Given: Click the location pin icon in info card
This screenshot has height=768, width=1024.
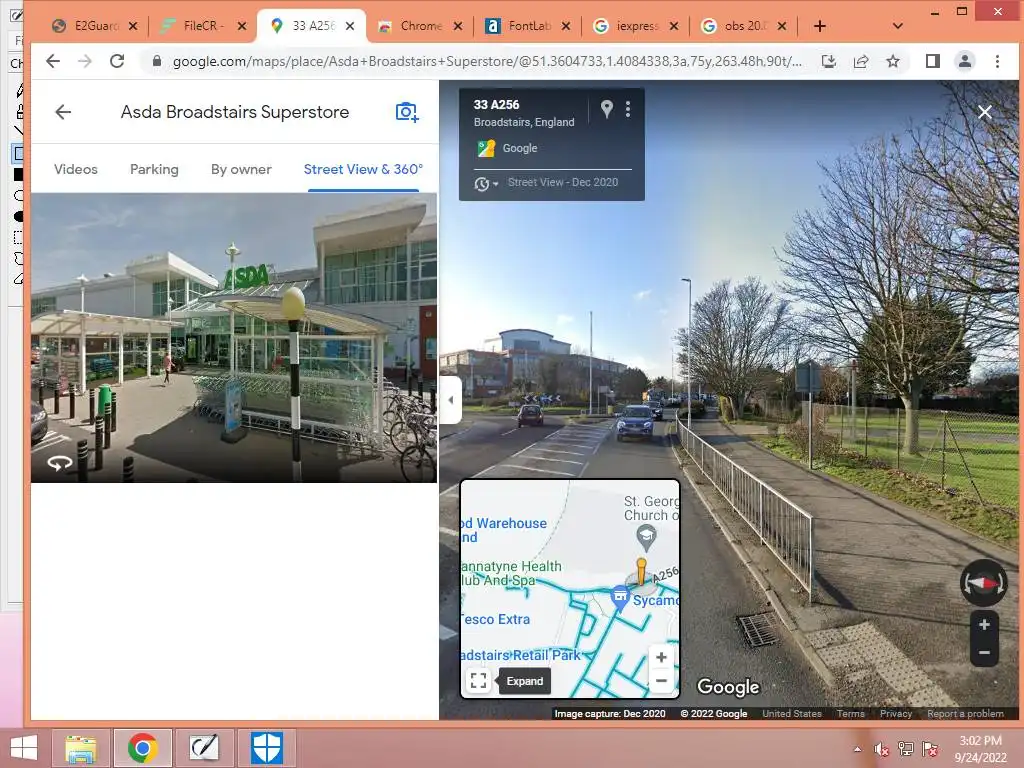Looking at the screenshot, I should coord(607,109).
